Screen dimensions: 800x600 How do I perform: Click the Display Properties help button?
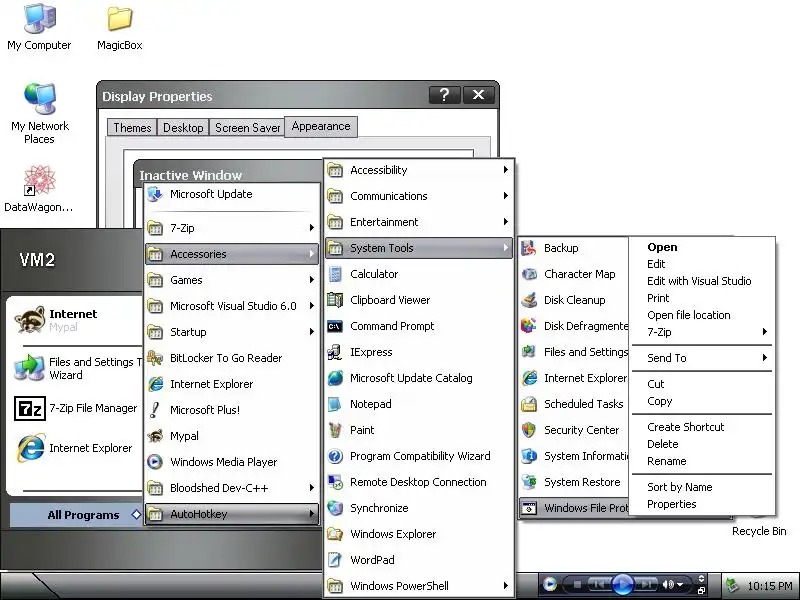444,95
